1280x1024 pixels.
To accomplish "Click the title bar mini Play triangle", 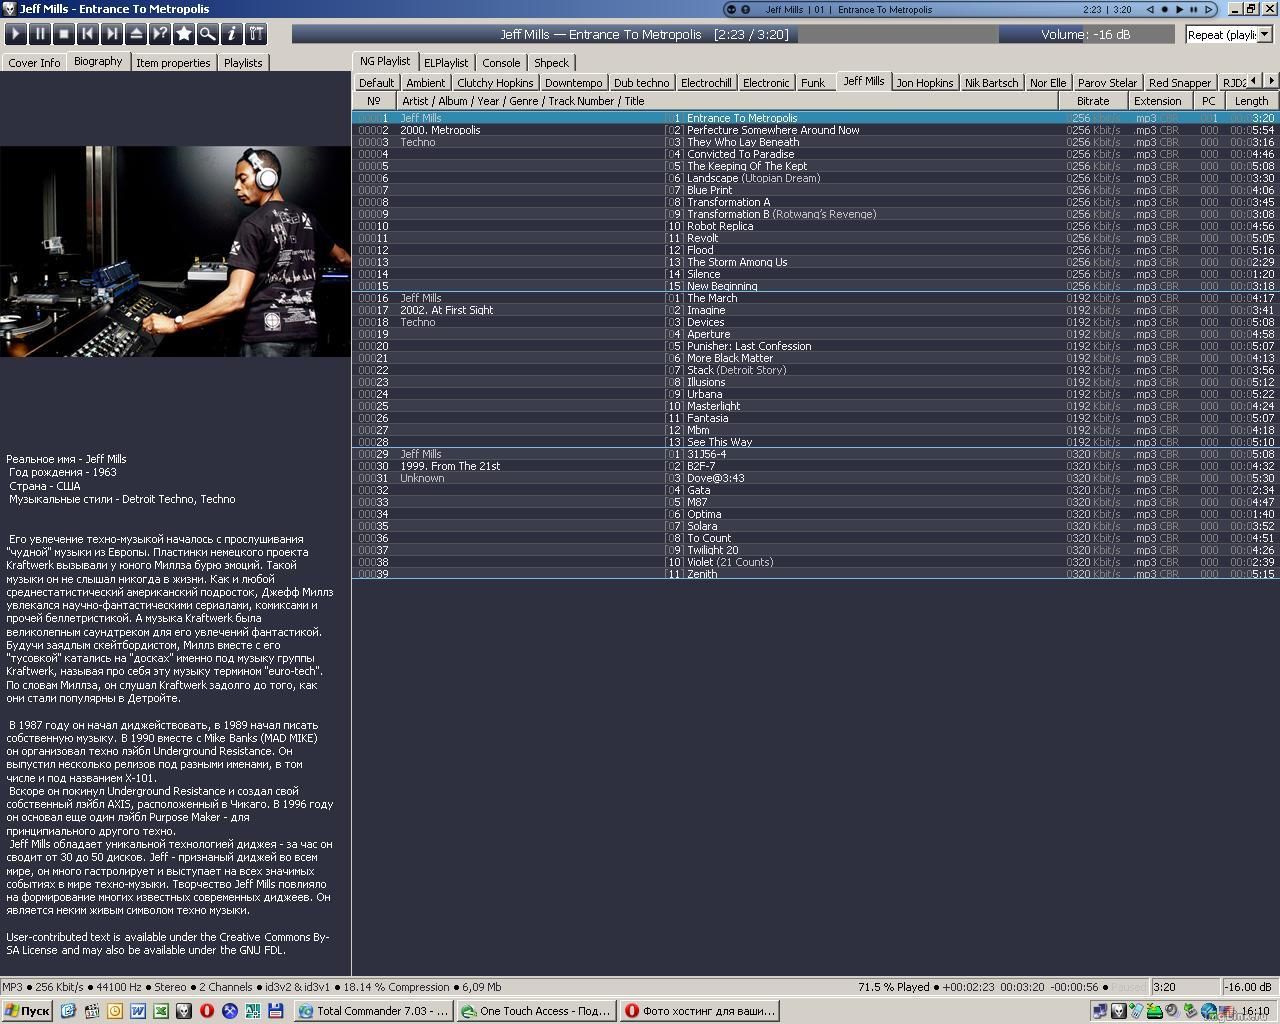I will point(1179,9).
